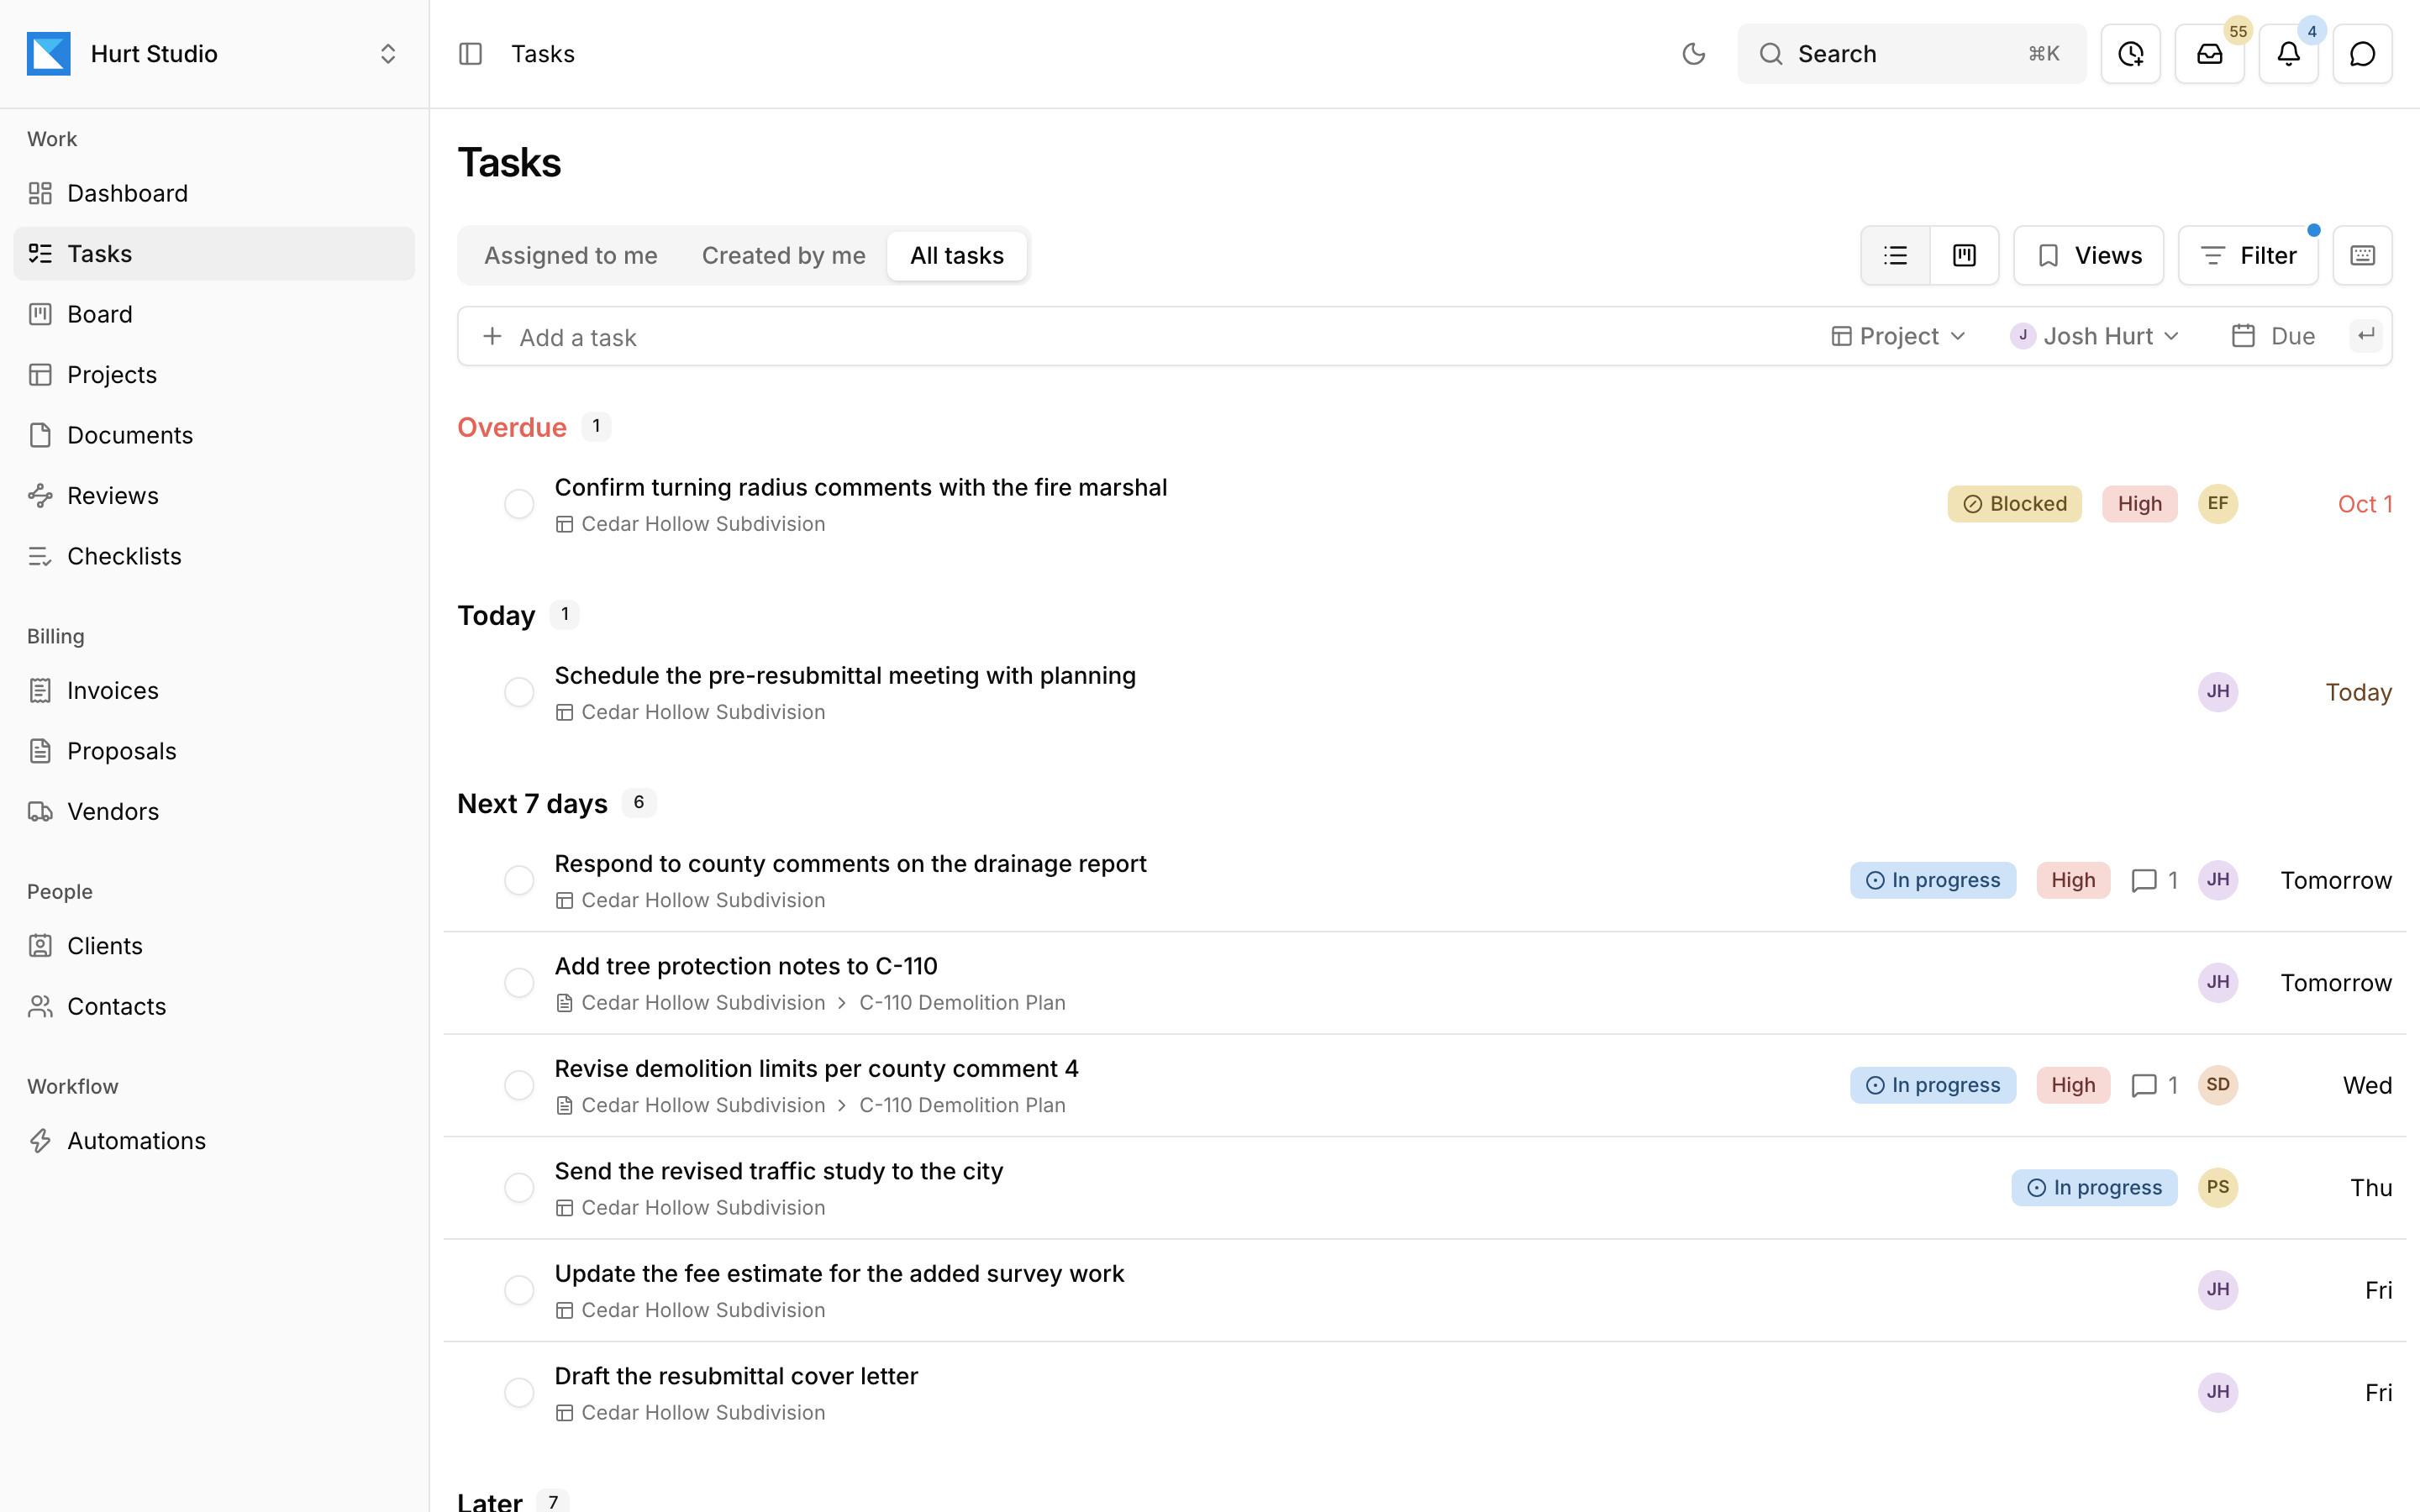Open the Filter options
The width and height of the screenshot is (2420, 1512).
[2248, 256]
